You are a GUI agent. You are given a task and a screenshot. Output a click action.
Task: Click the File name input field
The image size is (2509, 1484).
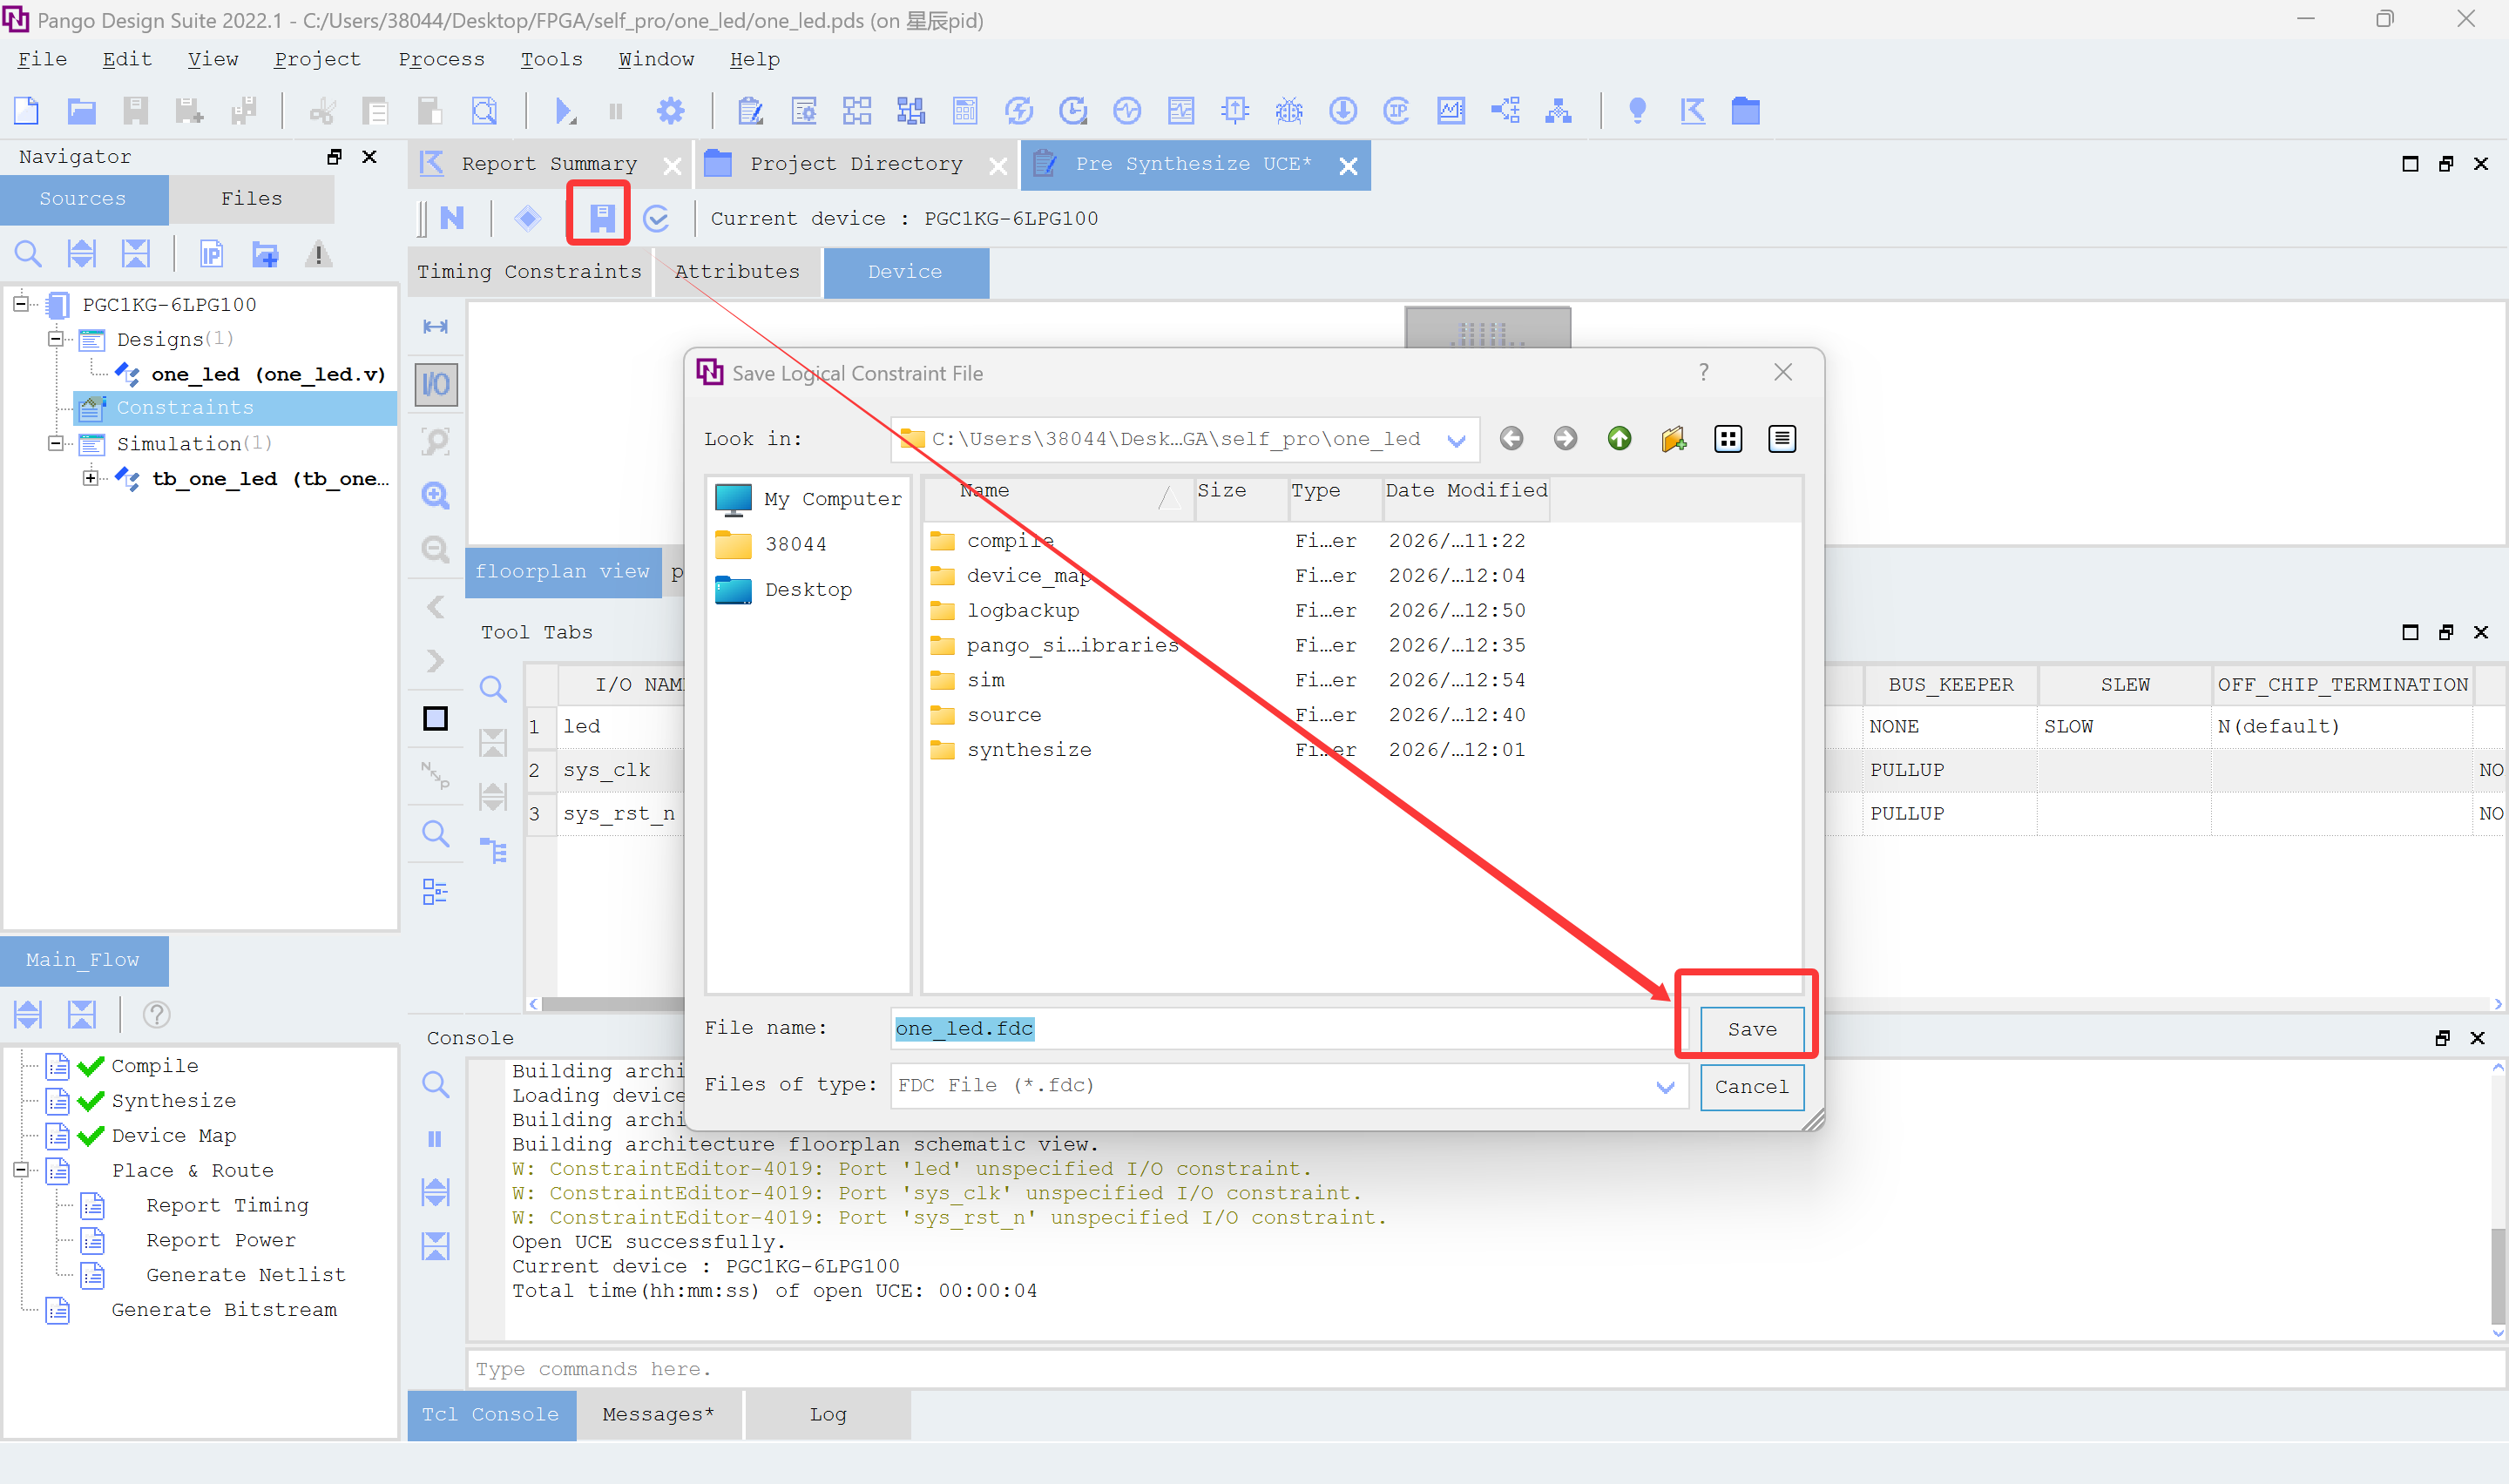1280,1028
